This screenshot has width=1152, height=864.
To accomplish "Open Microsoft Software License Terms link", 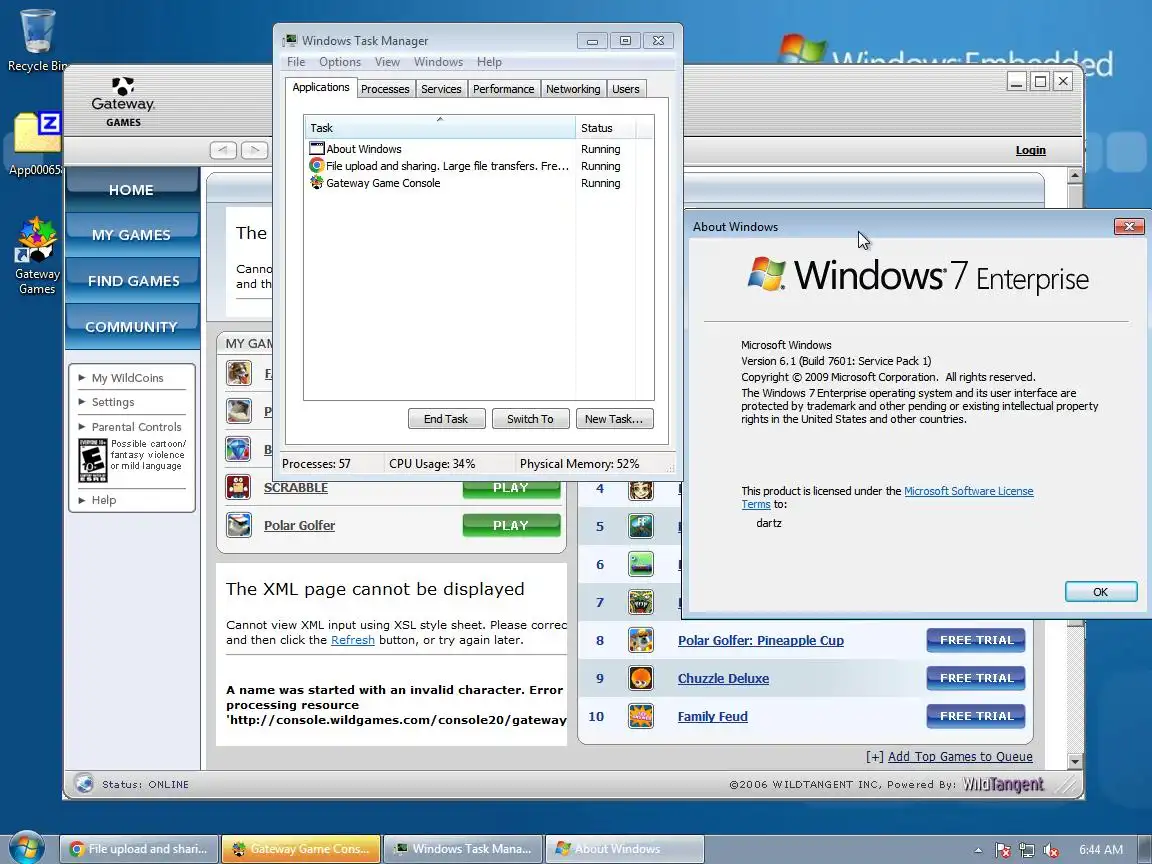I will [968, 491].
